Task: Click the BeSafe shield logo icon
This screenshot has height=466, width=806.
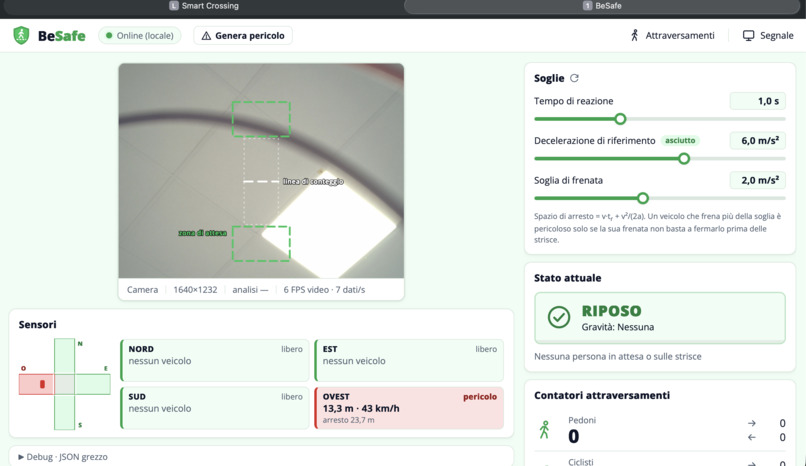Action: click(21, 35)
